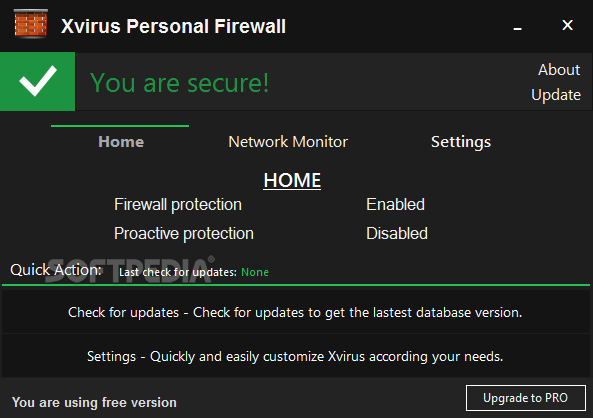Open the Network Monitor tab

(288, 142)
